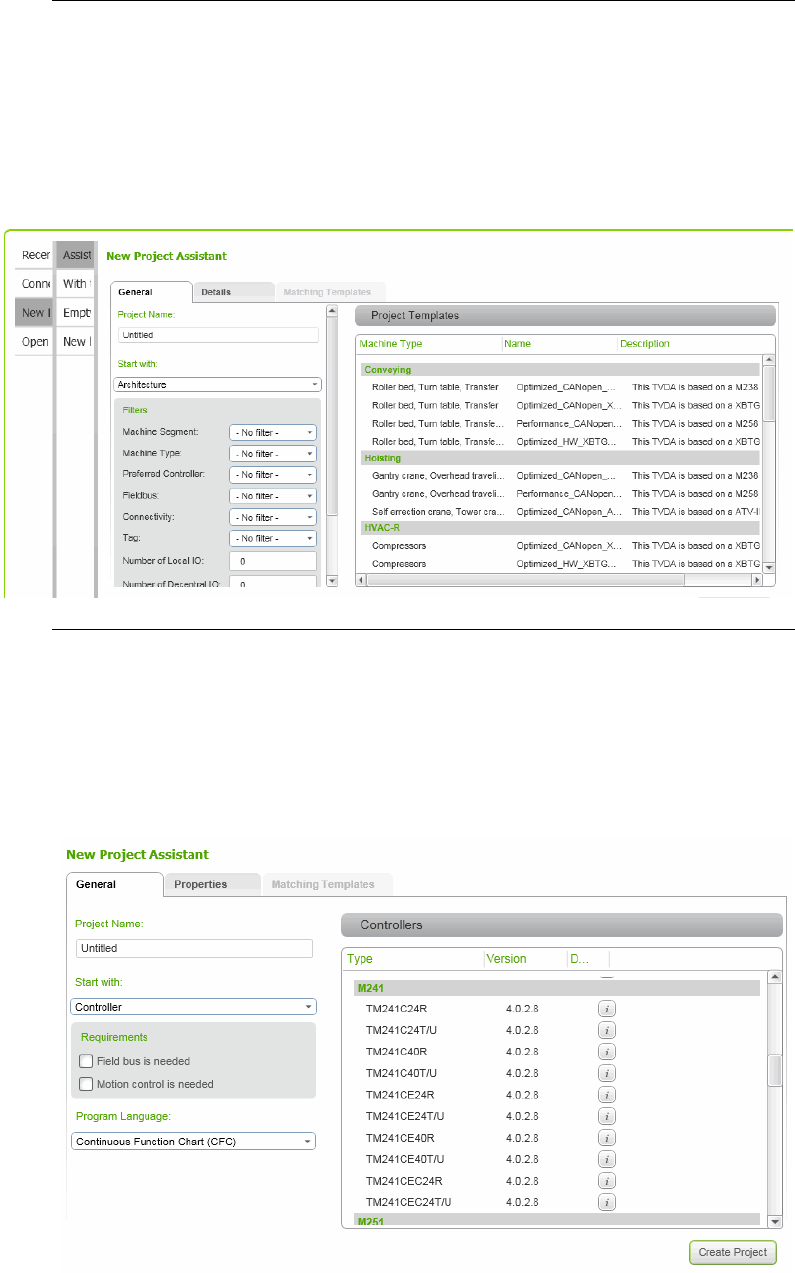Select Self erection crane template row
This screenshot has height=1273, width=795.
coord(560,511)
